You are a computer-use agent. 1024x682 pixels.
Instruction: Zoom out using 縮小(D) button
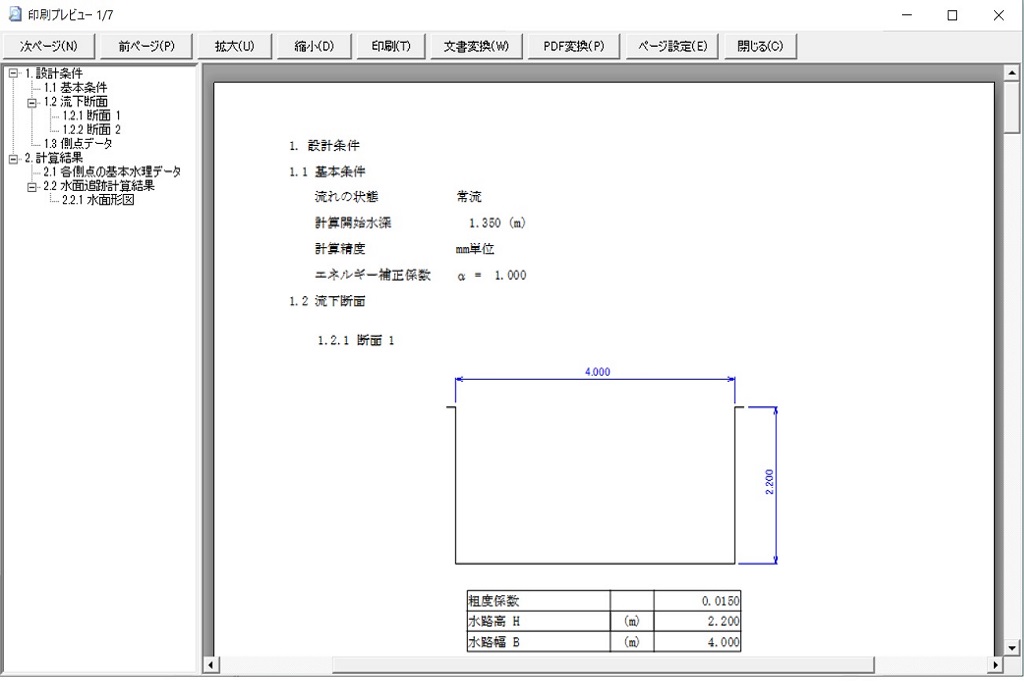[314, 46]
